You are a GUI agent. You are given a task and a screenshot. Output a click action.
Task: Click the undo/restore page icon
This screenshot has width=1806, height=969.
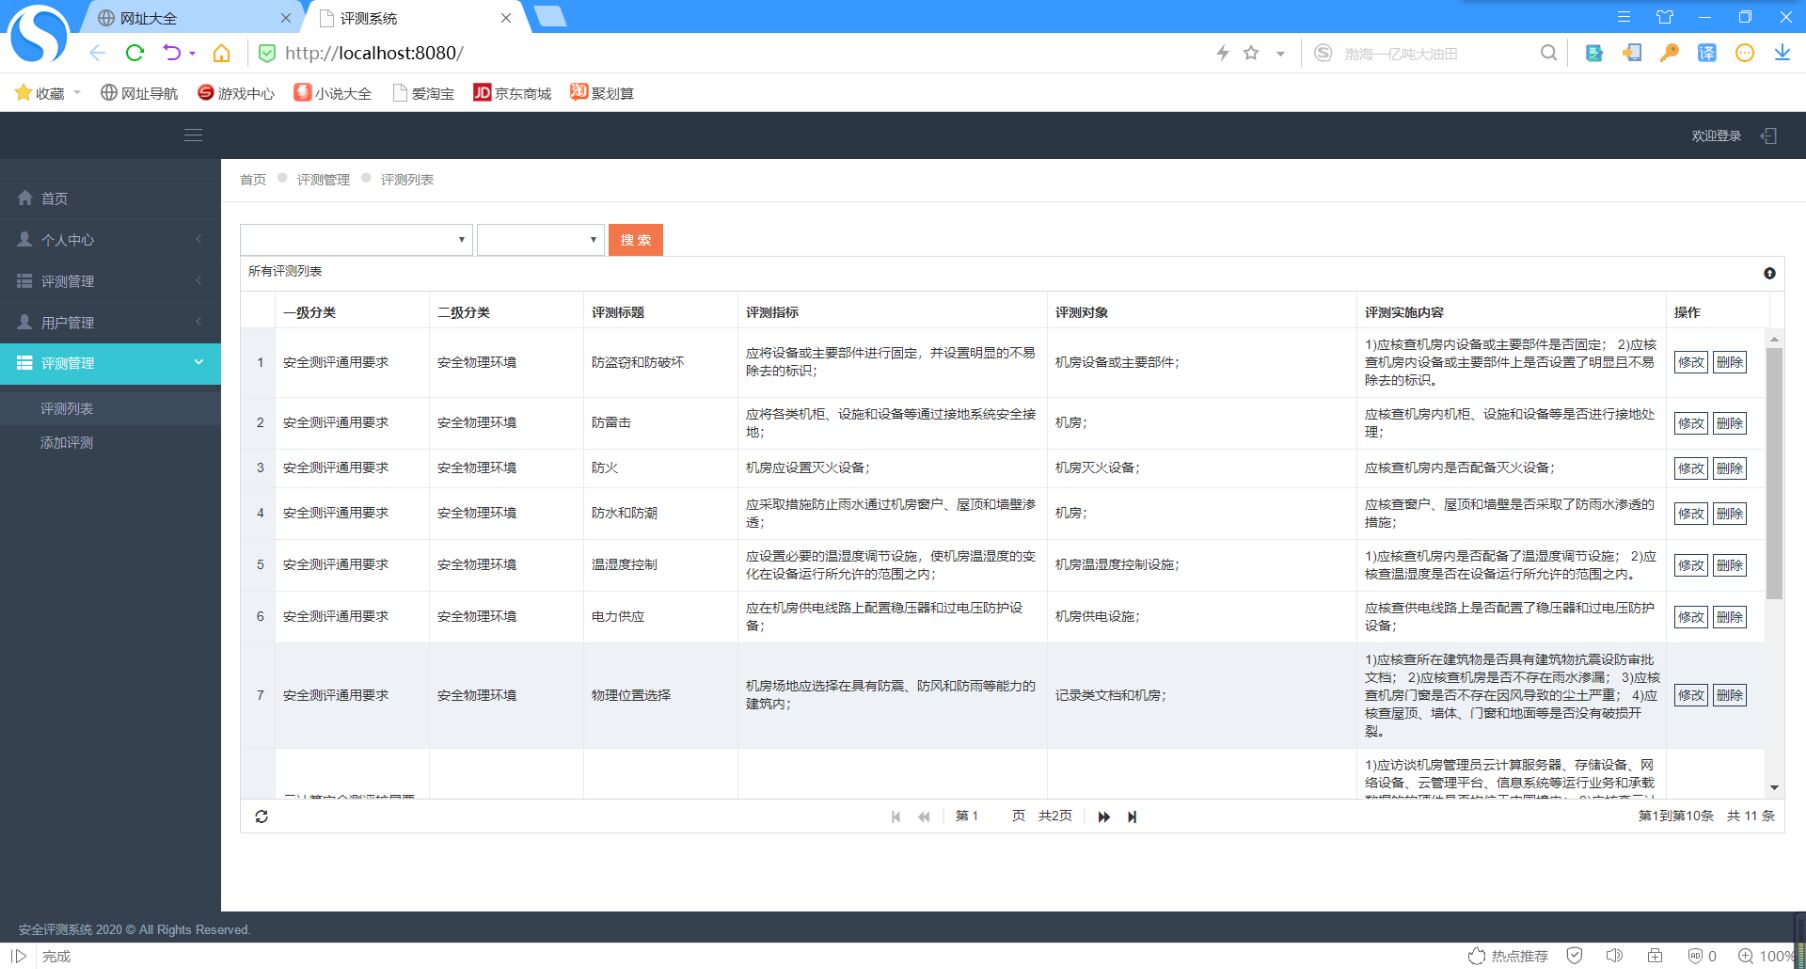click(172, 53)
